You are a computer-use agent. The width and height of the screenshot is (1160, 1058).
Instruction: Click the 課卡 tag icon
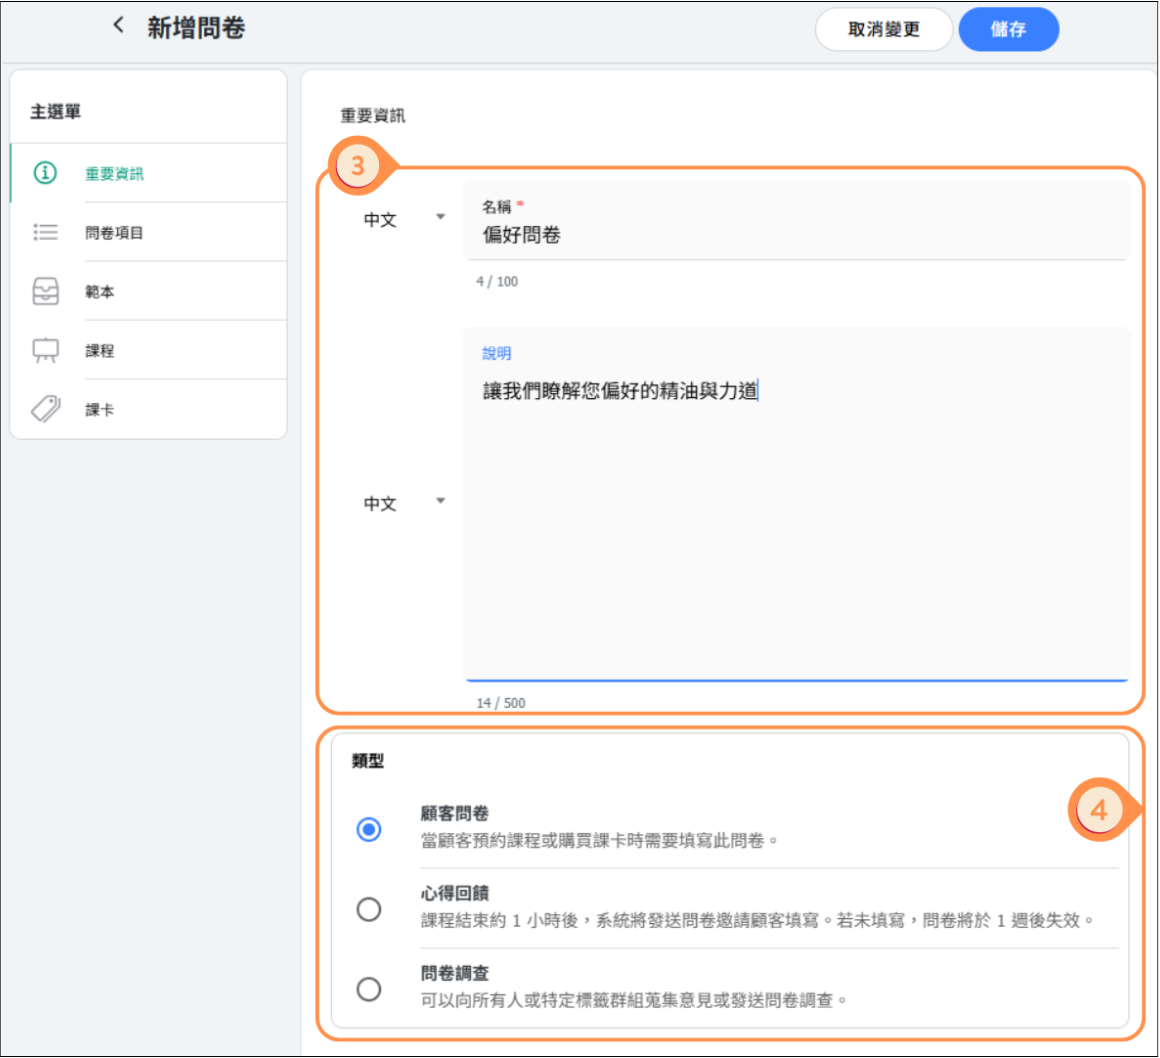click(46, 409)
